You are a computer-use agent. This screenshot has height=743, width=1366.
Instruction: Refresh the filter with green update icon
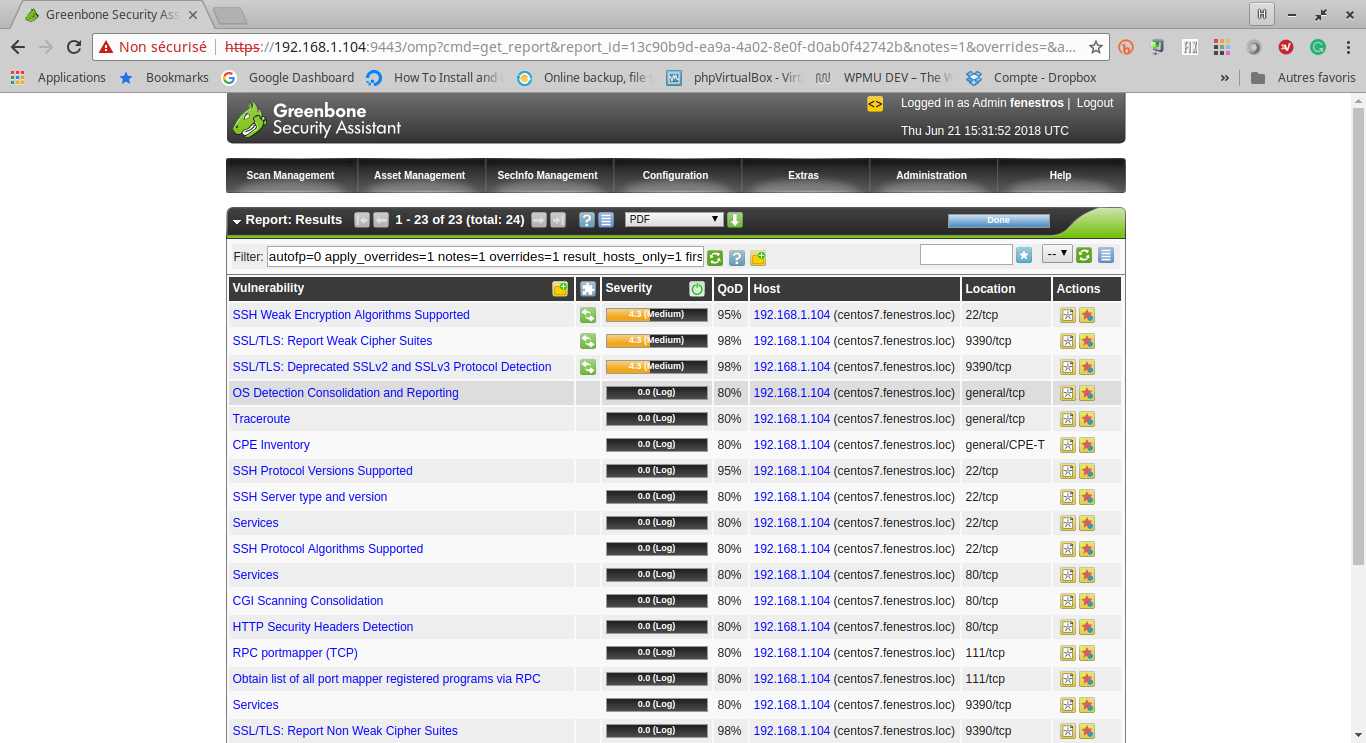click(x=715, y=258)
